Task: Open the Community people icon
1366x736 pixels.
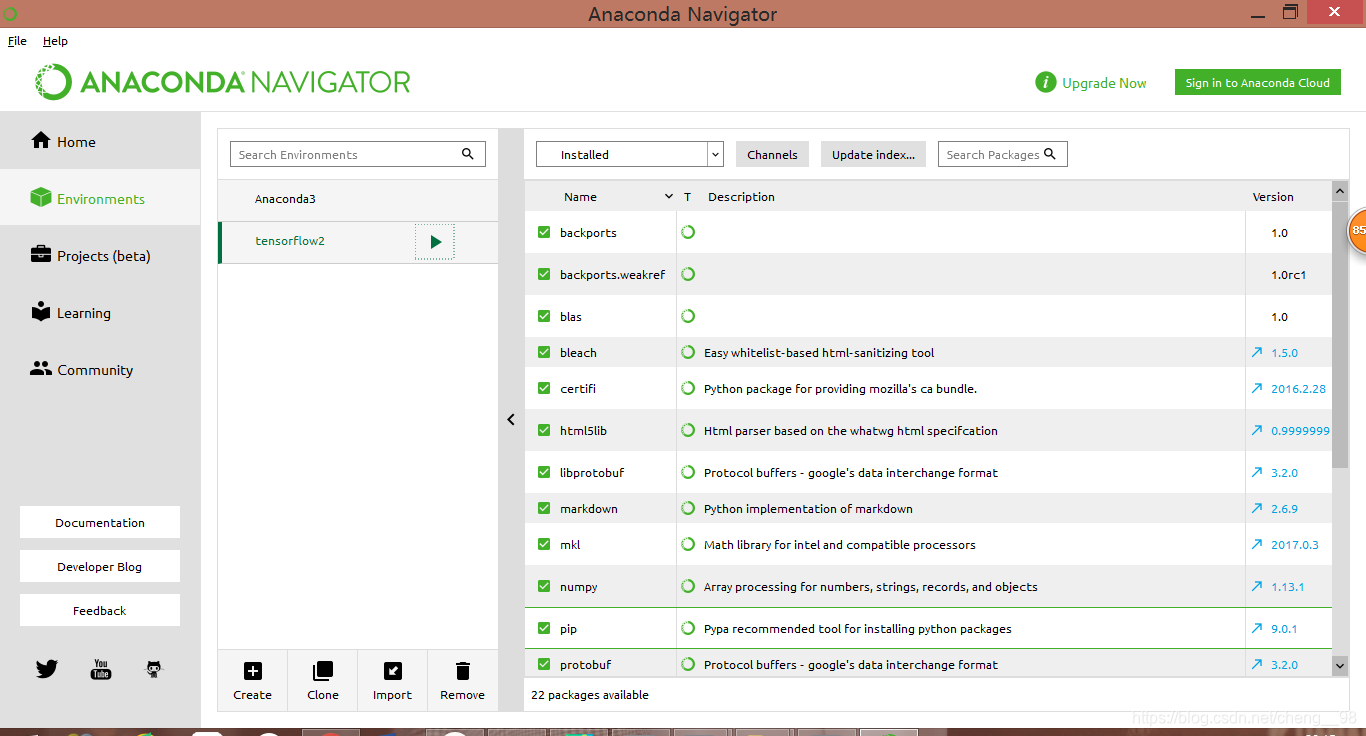Action: click(x=40, y=369)
